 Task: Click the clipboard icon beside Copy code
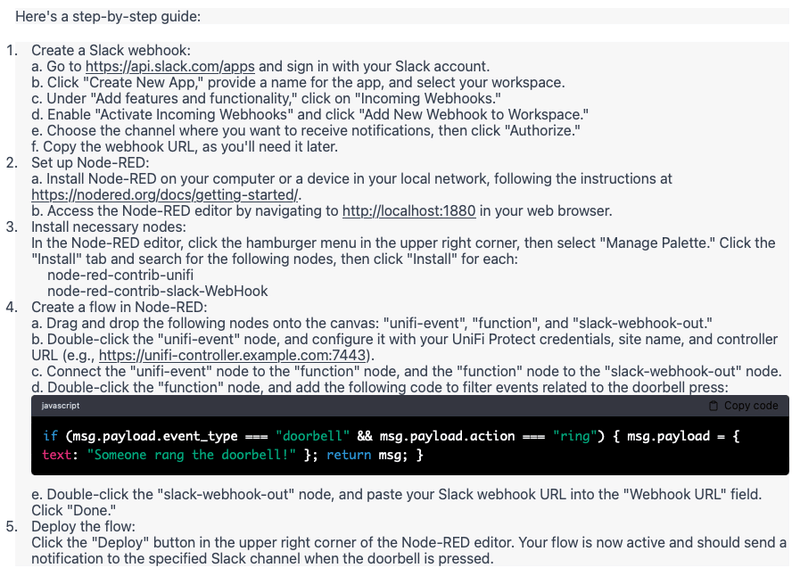pos(713,406)
